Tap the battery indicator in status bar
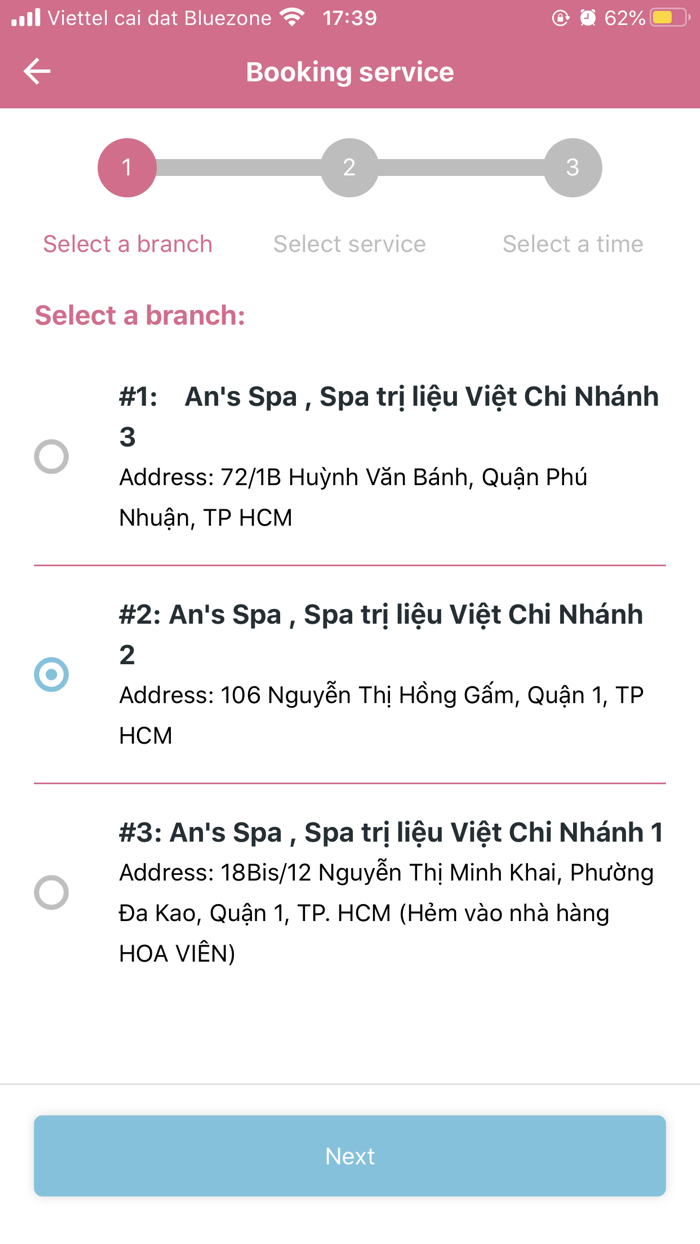 pyautogui.click(x=668, y=16)
